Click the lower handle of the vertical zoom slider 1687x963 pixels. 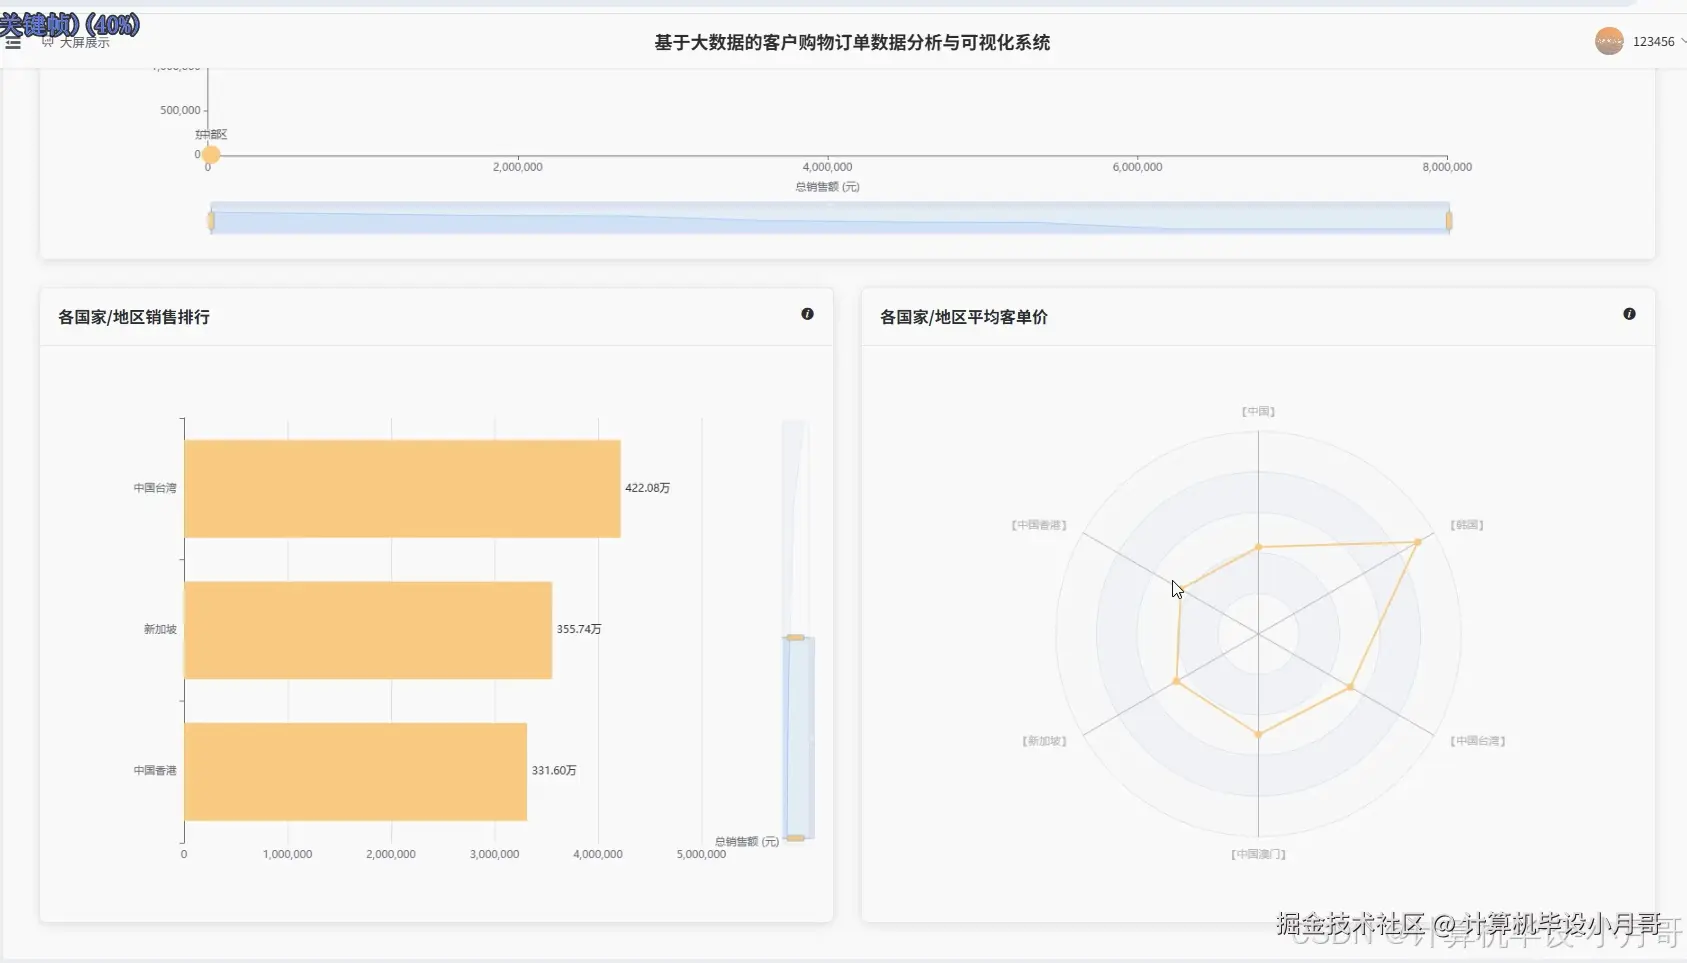pyautogui.click(x=795, y=838)
